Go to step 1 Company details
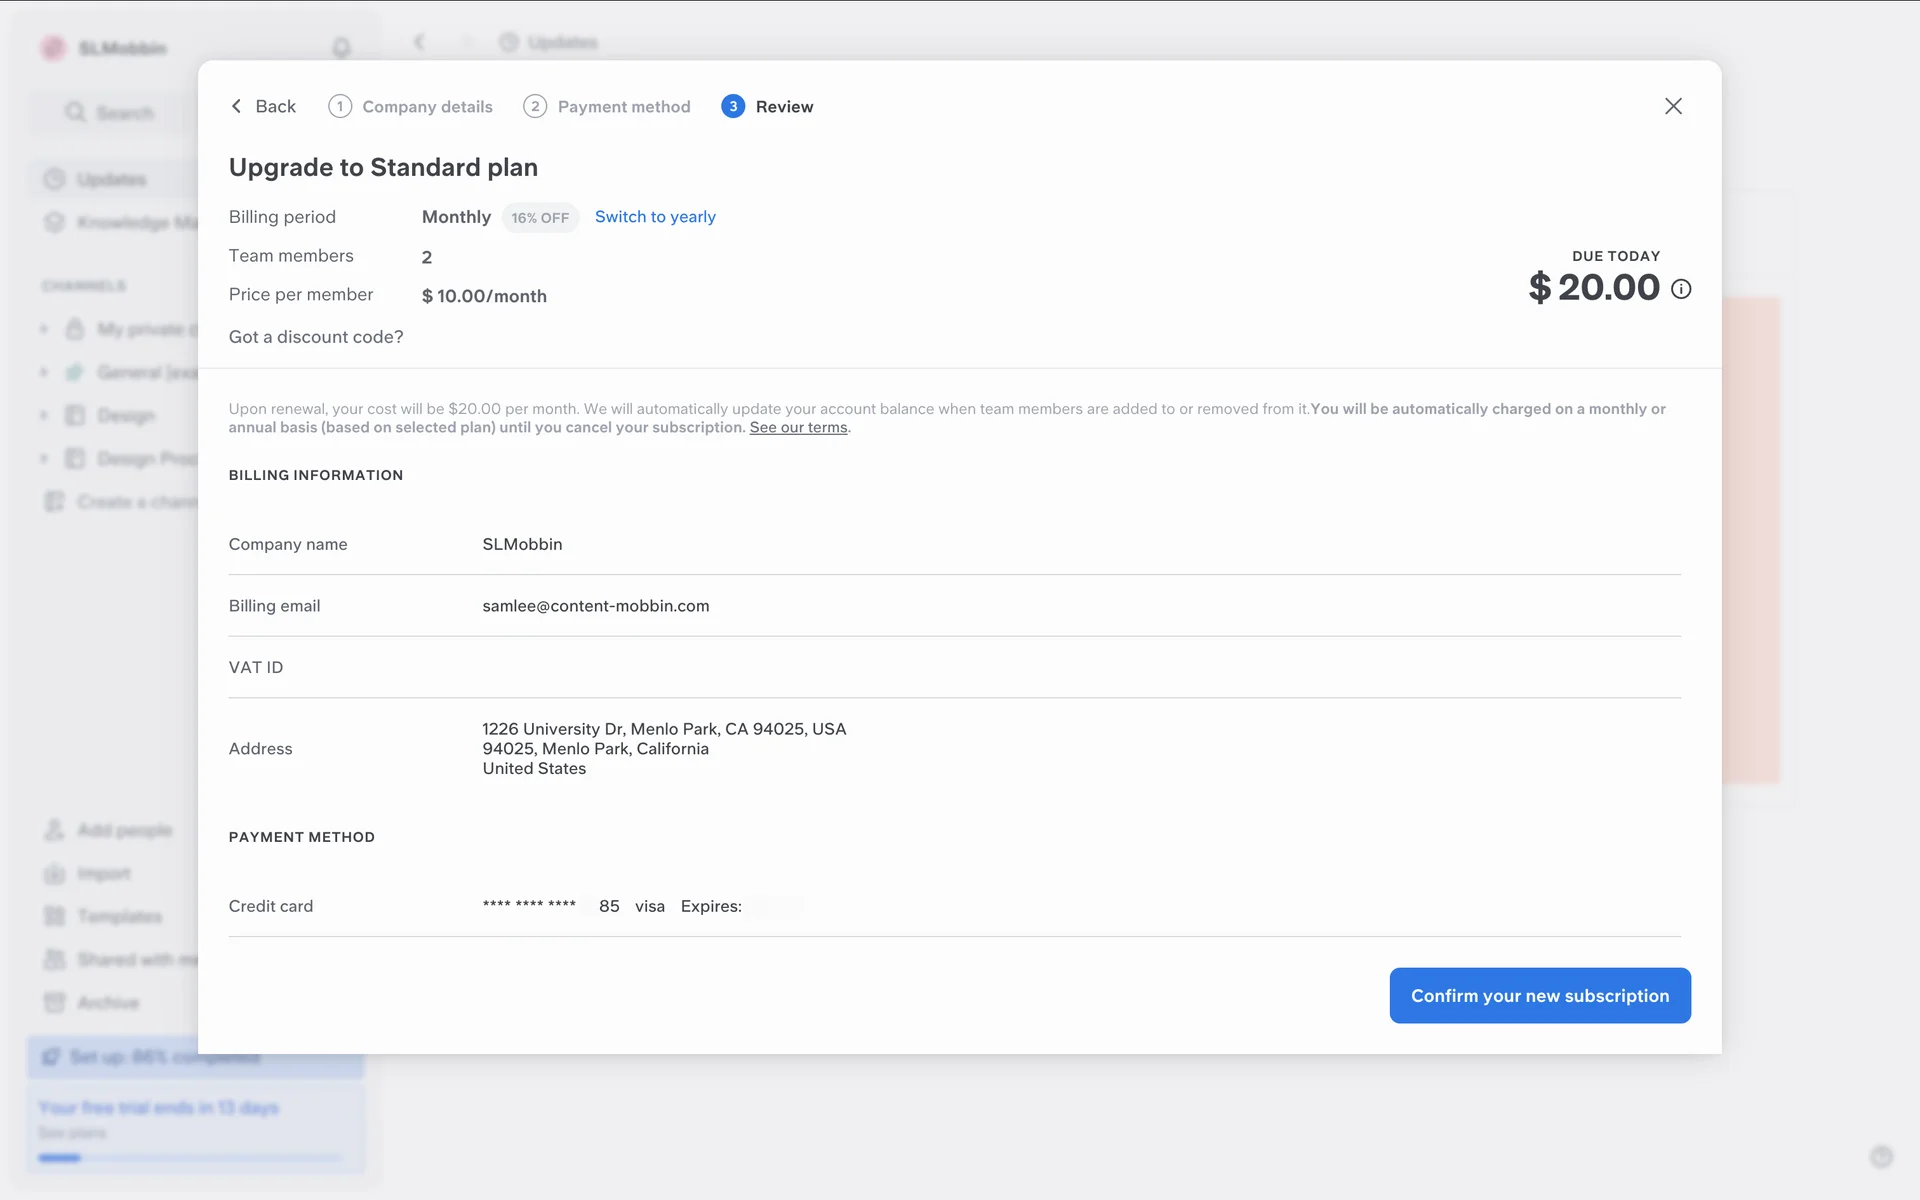Image resolution: width=1920 pixels, height=1200 pixels. pyautogui.click(x=411, y=106)
